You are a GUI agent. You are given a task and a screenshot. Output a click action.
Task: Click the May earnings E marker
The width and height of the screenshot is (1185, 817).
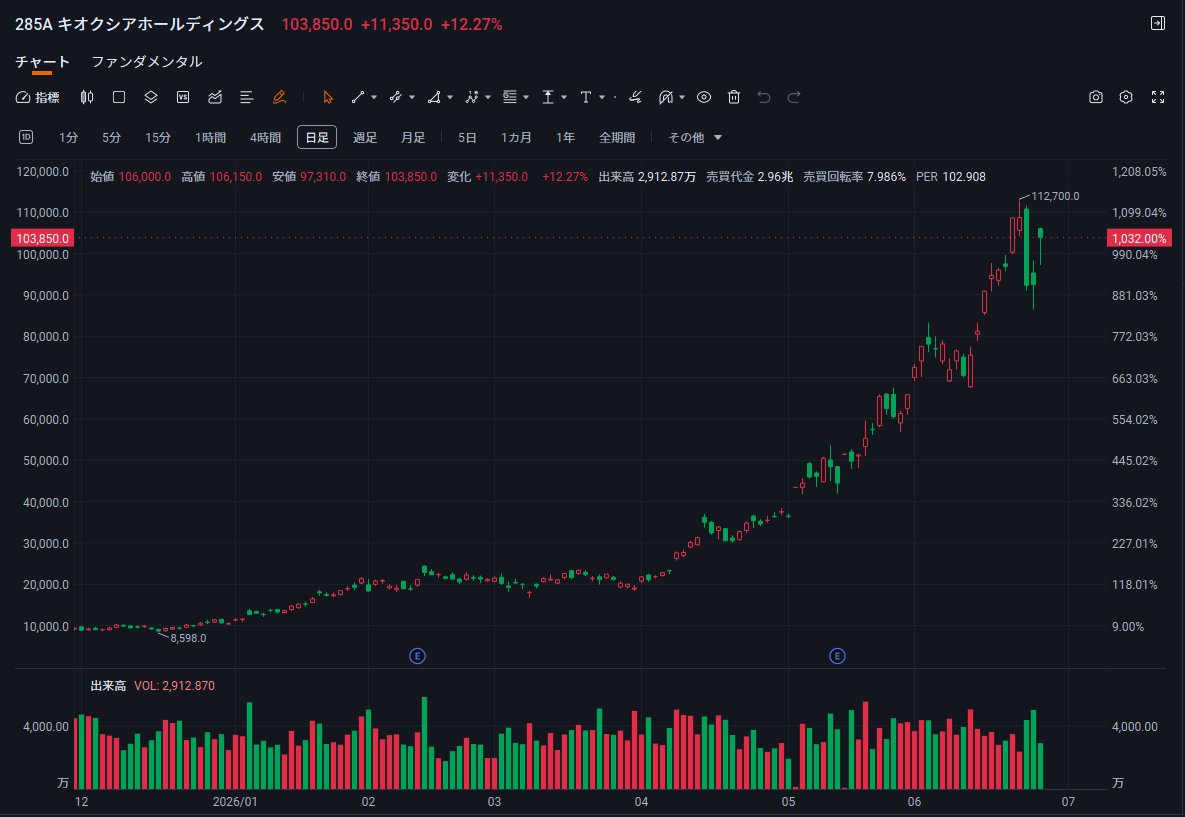[837, 656]
